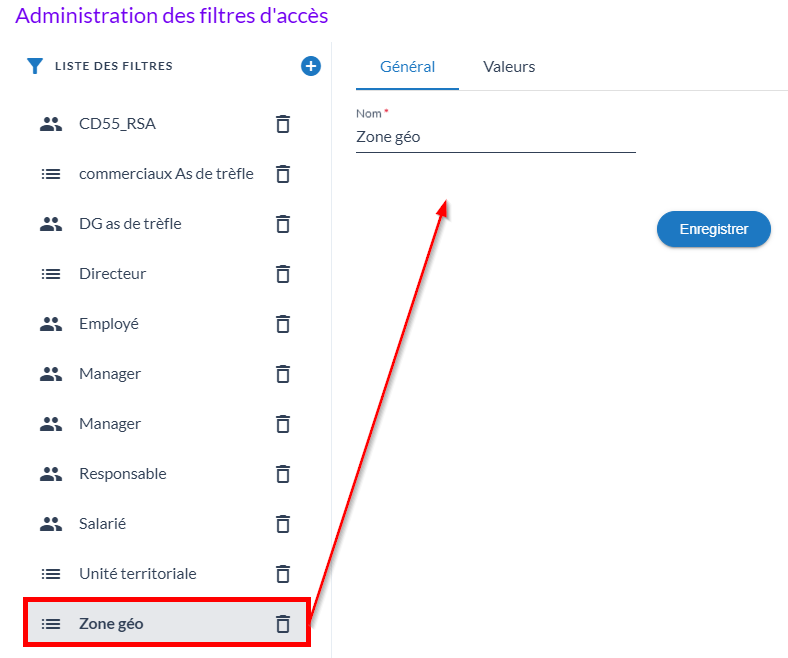This screenshot has height=658, width=788.
Task: Click the Nom input field
Action: (495, 137)
